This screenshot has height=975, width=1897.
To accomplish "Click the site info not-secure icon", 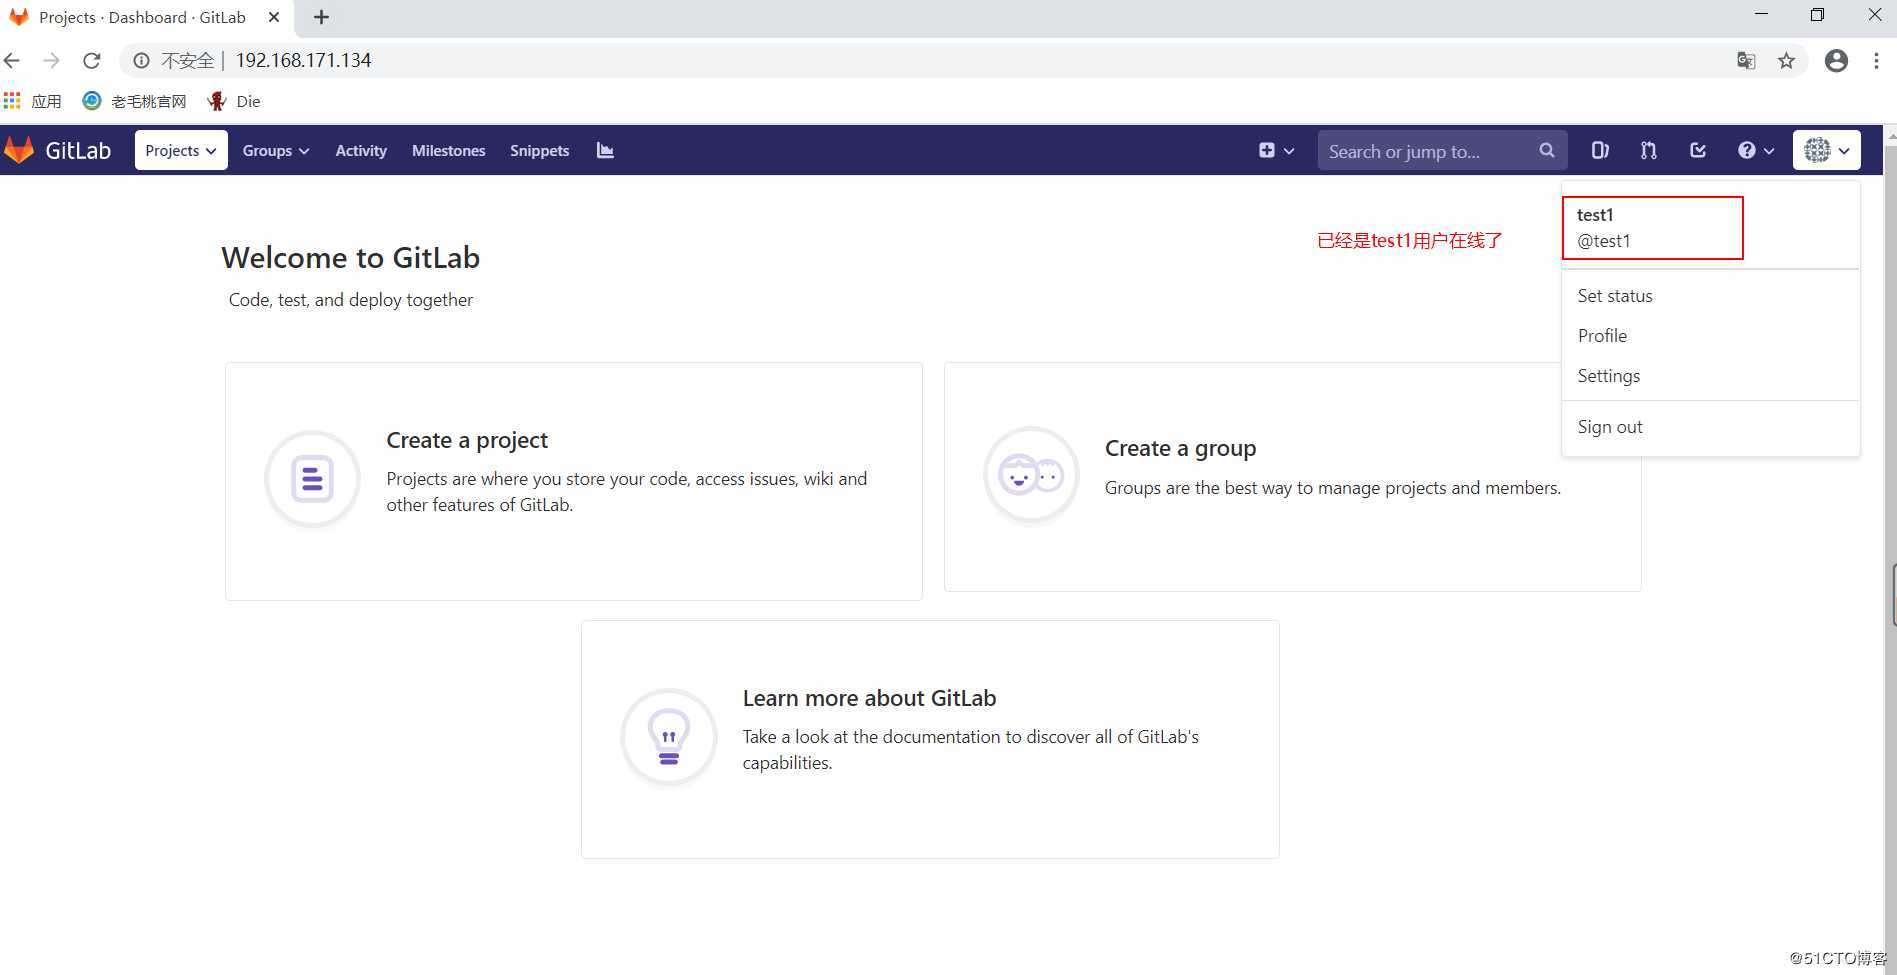I will tap(142, 60).
